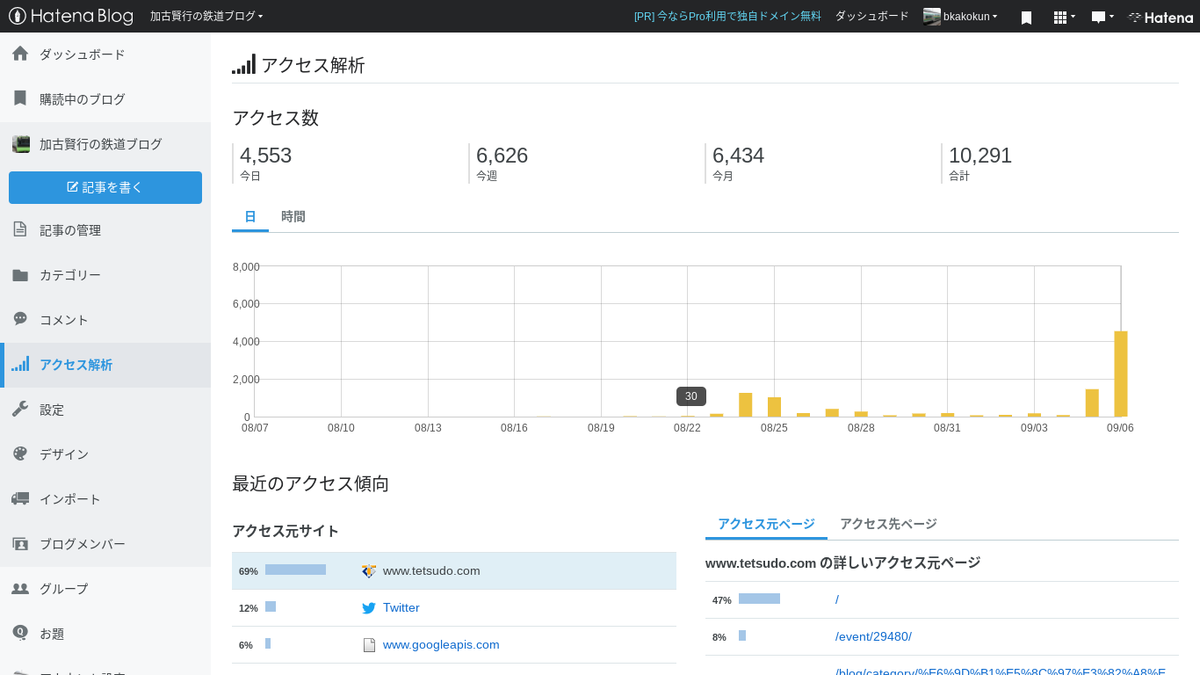The image size is (1200, 675).
Task: Click the truck icon for インポート
Action: point(20,498)
